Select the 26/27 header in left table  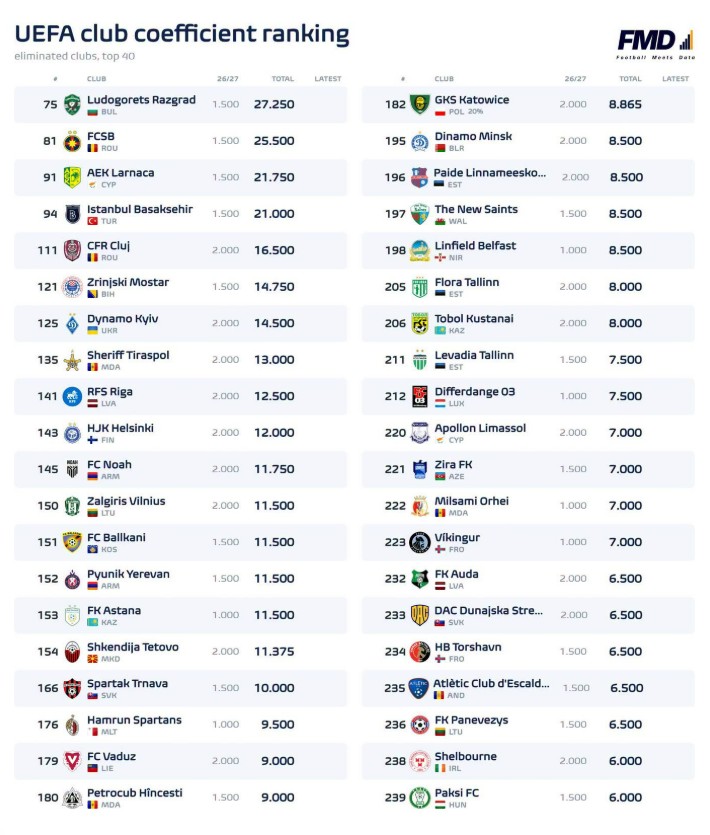tap(227, 79)
